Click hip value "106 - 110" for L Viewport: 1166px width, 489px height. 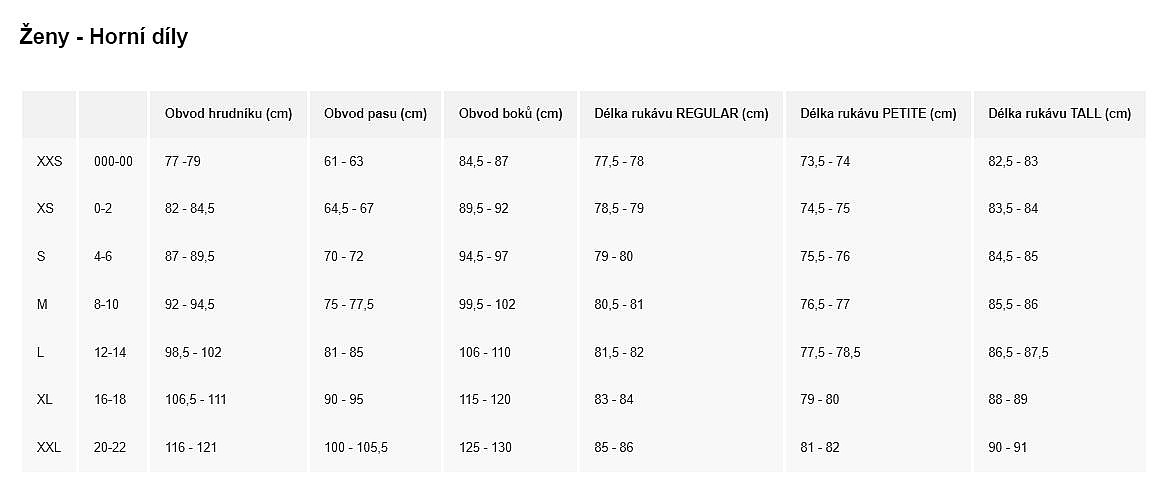coord(485,352)
